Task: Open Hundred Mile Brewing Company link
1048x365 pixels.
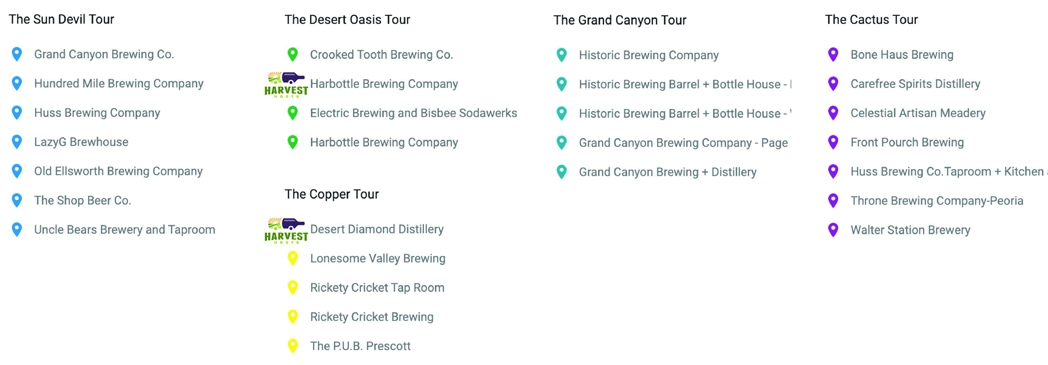Action: click(x=119, y=84)
